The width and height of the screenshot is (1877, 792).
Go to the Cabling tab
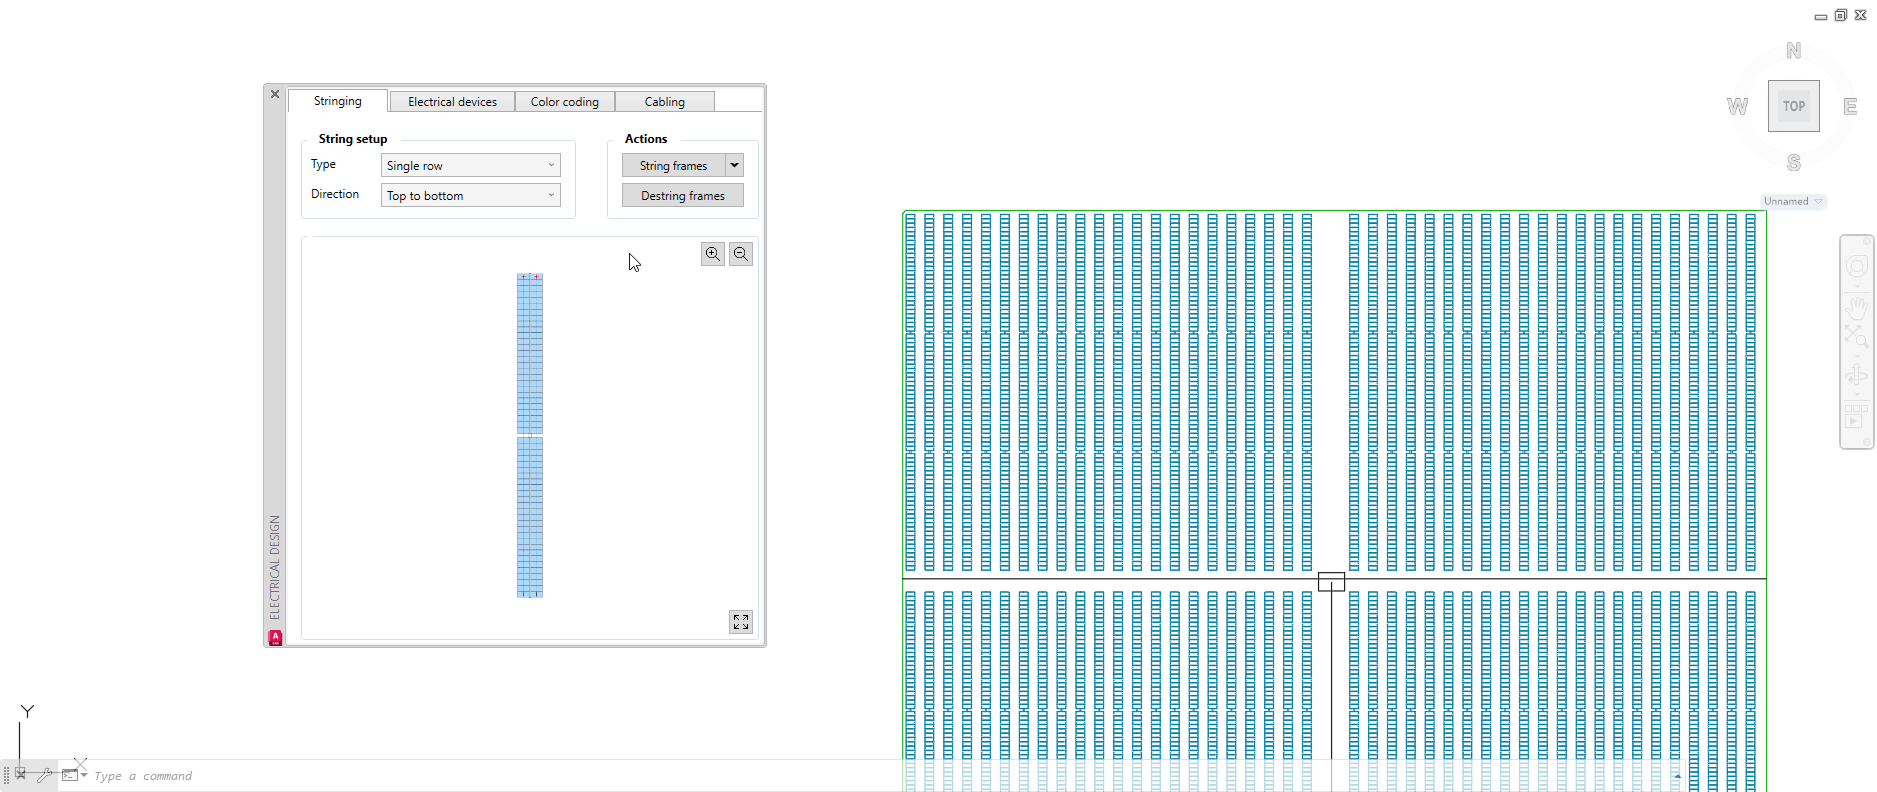point(664,102)
